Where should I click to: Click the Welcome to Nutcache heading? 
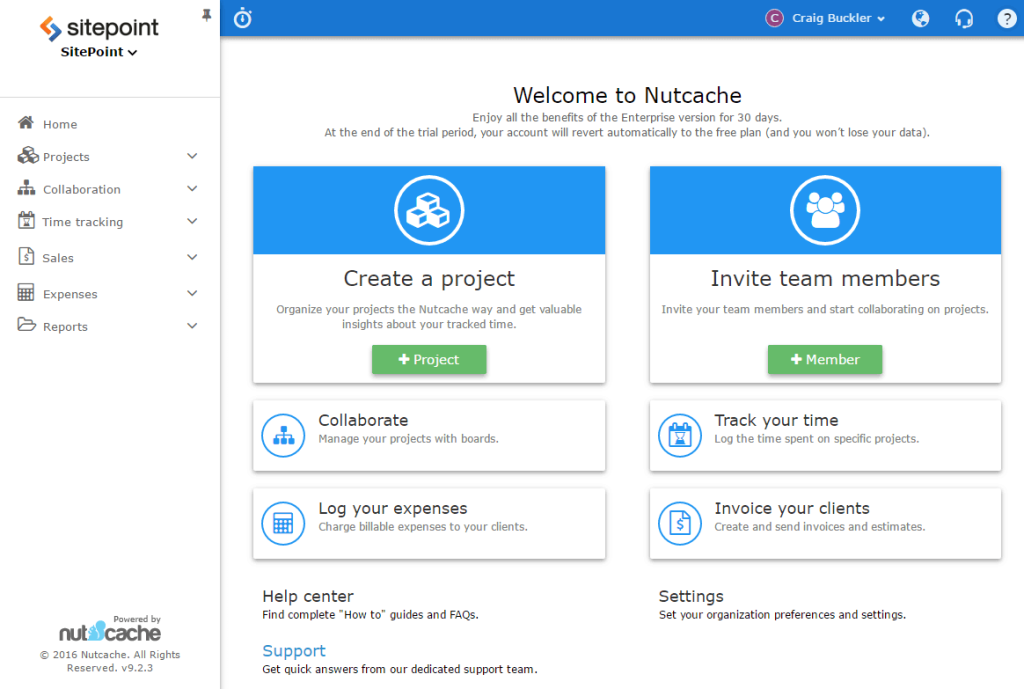(627, 95)
